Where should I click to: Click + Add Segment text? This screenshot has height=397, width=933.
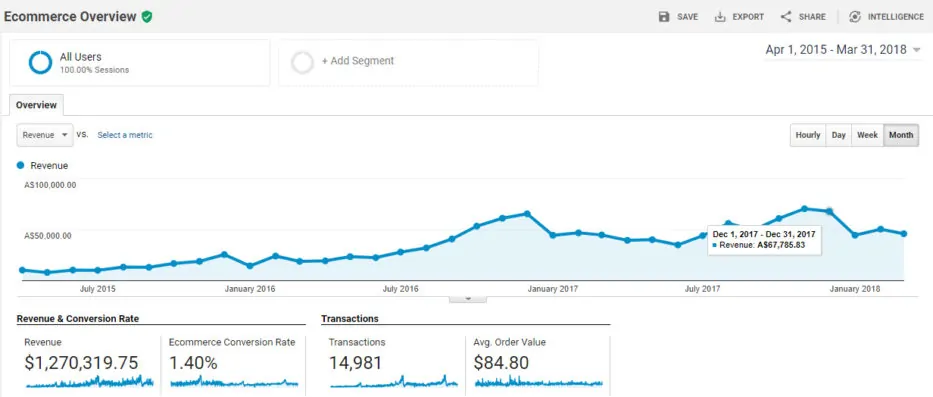click(358, 61)
